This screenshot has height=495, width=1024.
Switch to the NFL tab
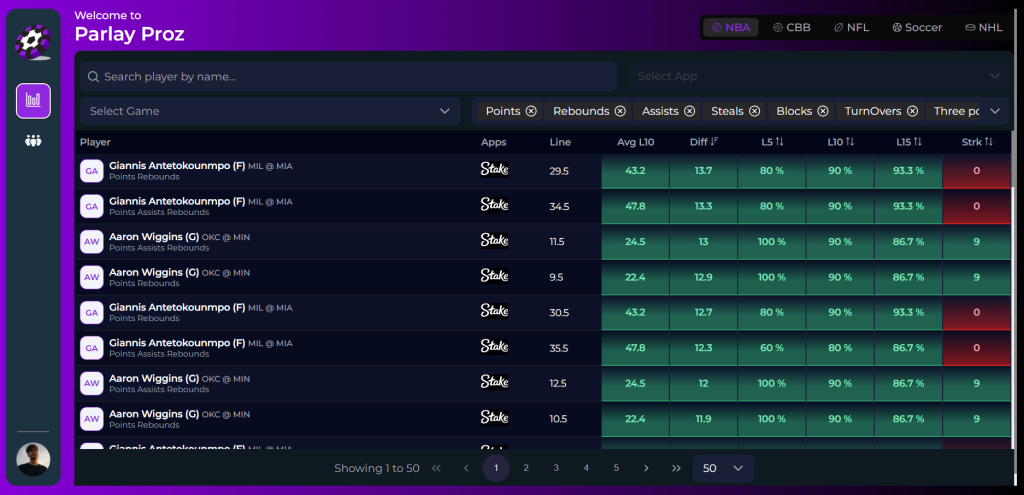[x=852, y=27]
